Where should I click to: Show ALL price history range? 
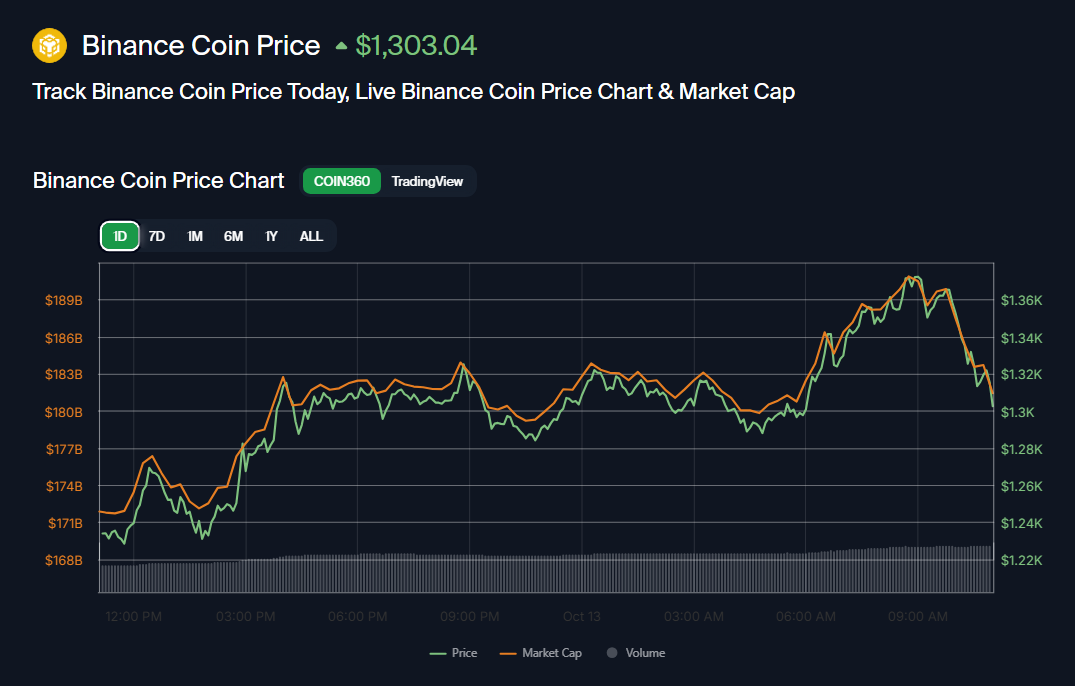point(311,236)
